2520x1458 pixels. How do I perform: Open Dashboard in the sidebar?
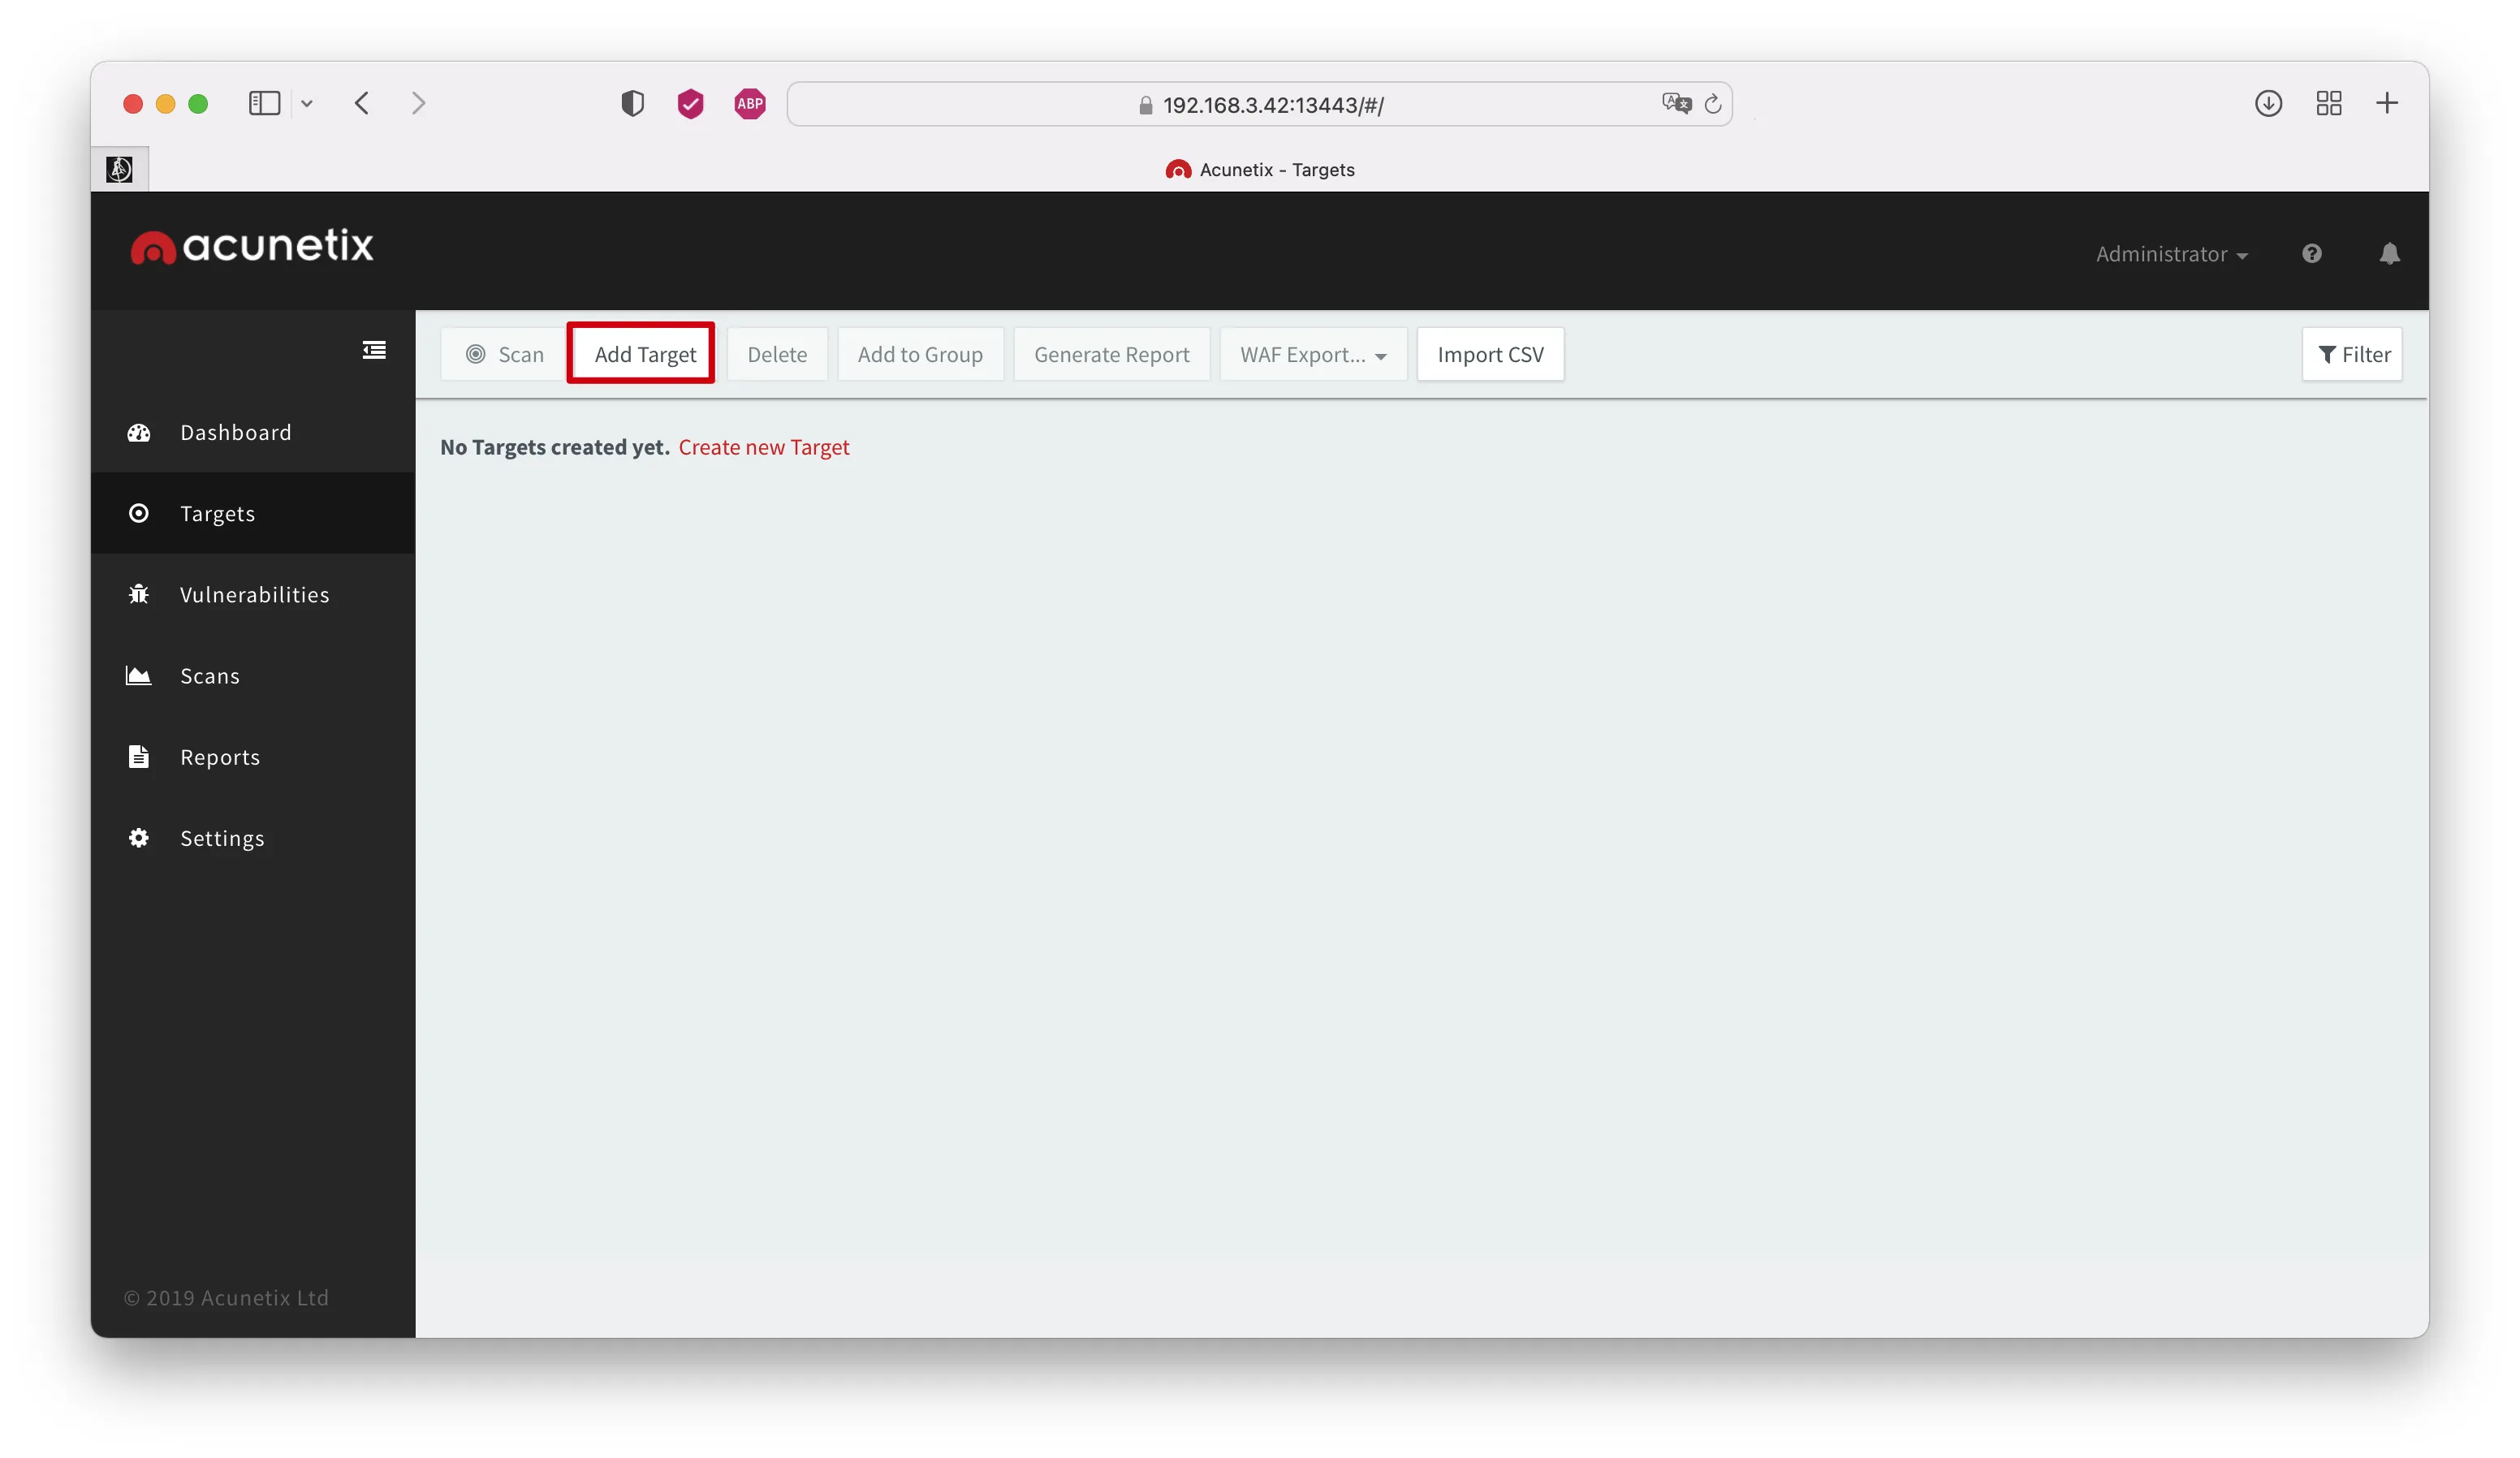(253, 433)
